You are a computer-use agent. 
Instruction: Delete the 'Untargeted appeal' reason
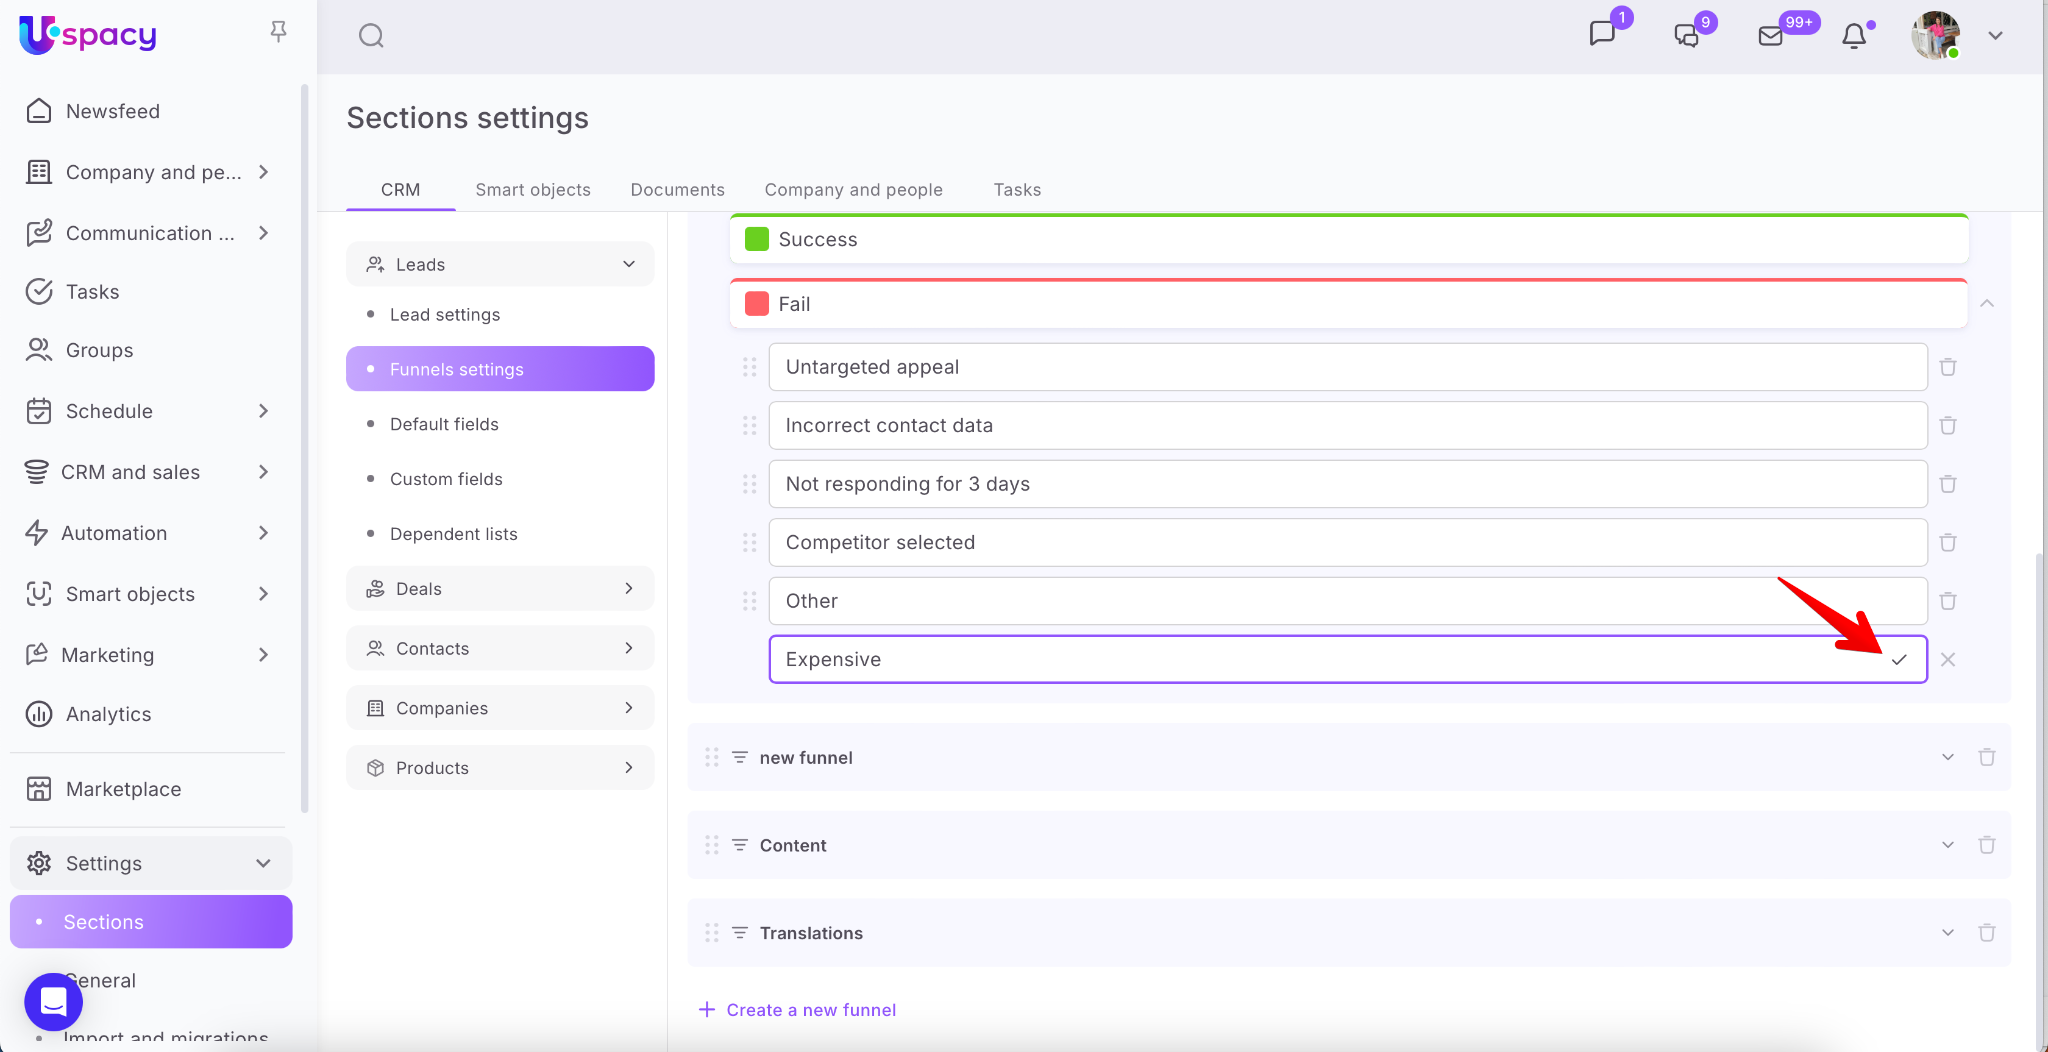(1948, 367)
